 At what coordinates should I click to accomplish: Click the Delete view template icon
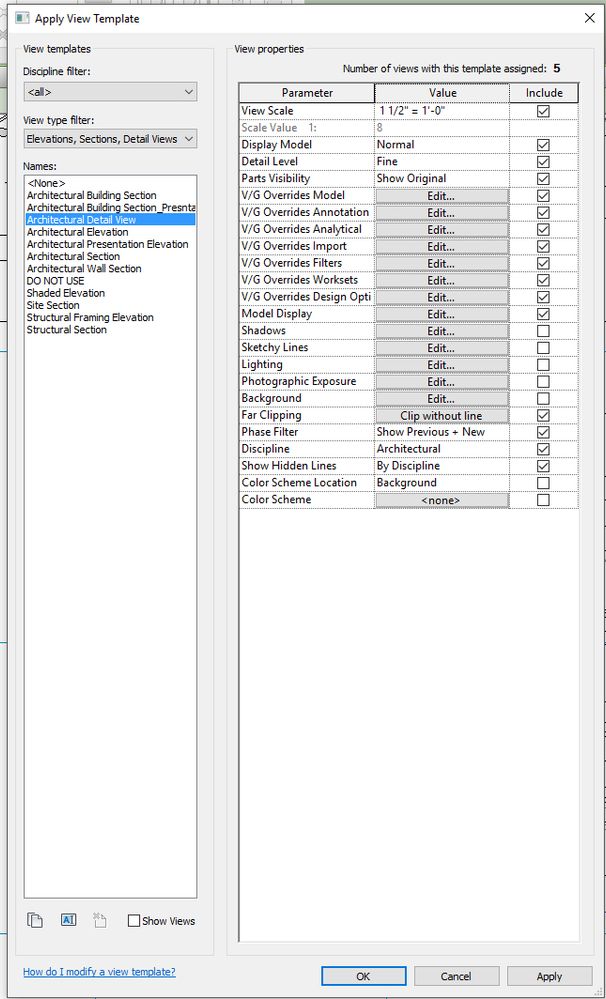pos(100,920)
